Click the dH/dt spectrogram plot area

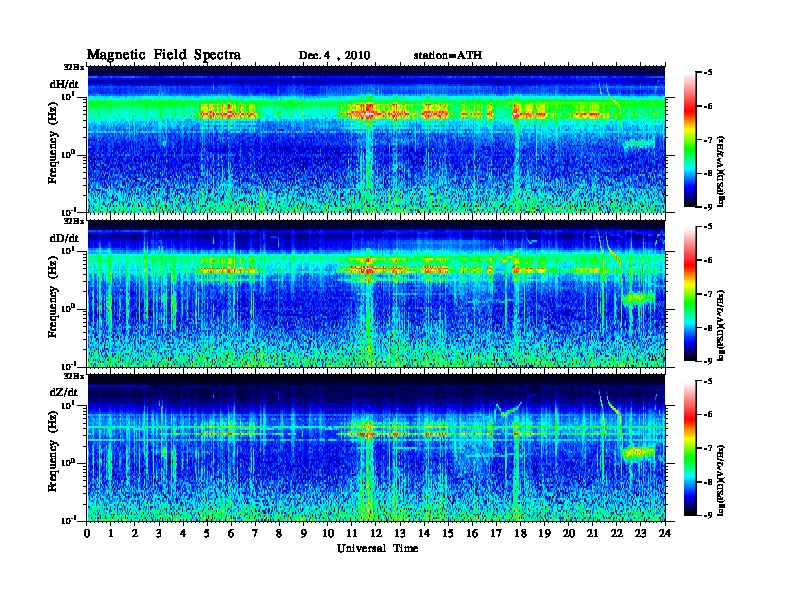click(376, 139)
